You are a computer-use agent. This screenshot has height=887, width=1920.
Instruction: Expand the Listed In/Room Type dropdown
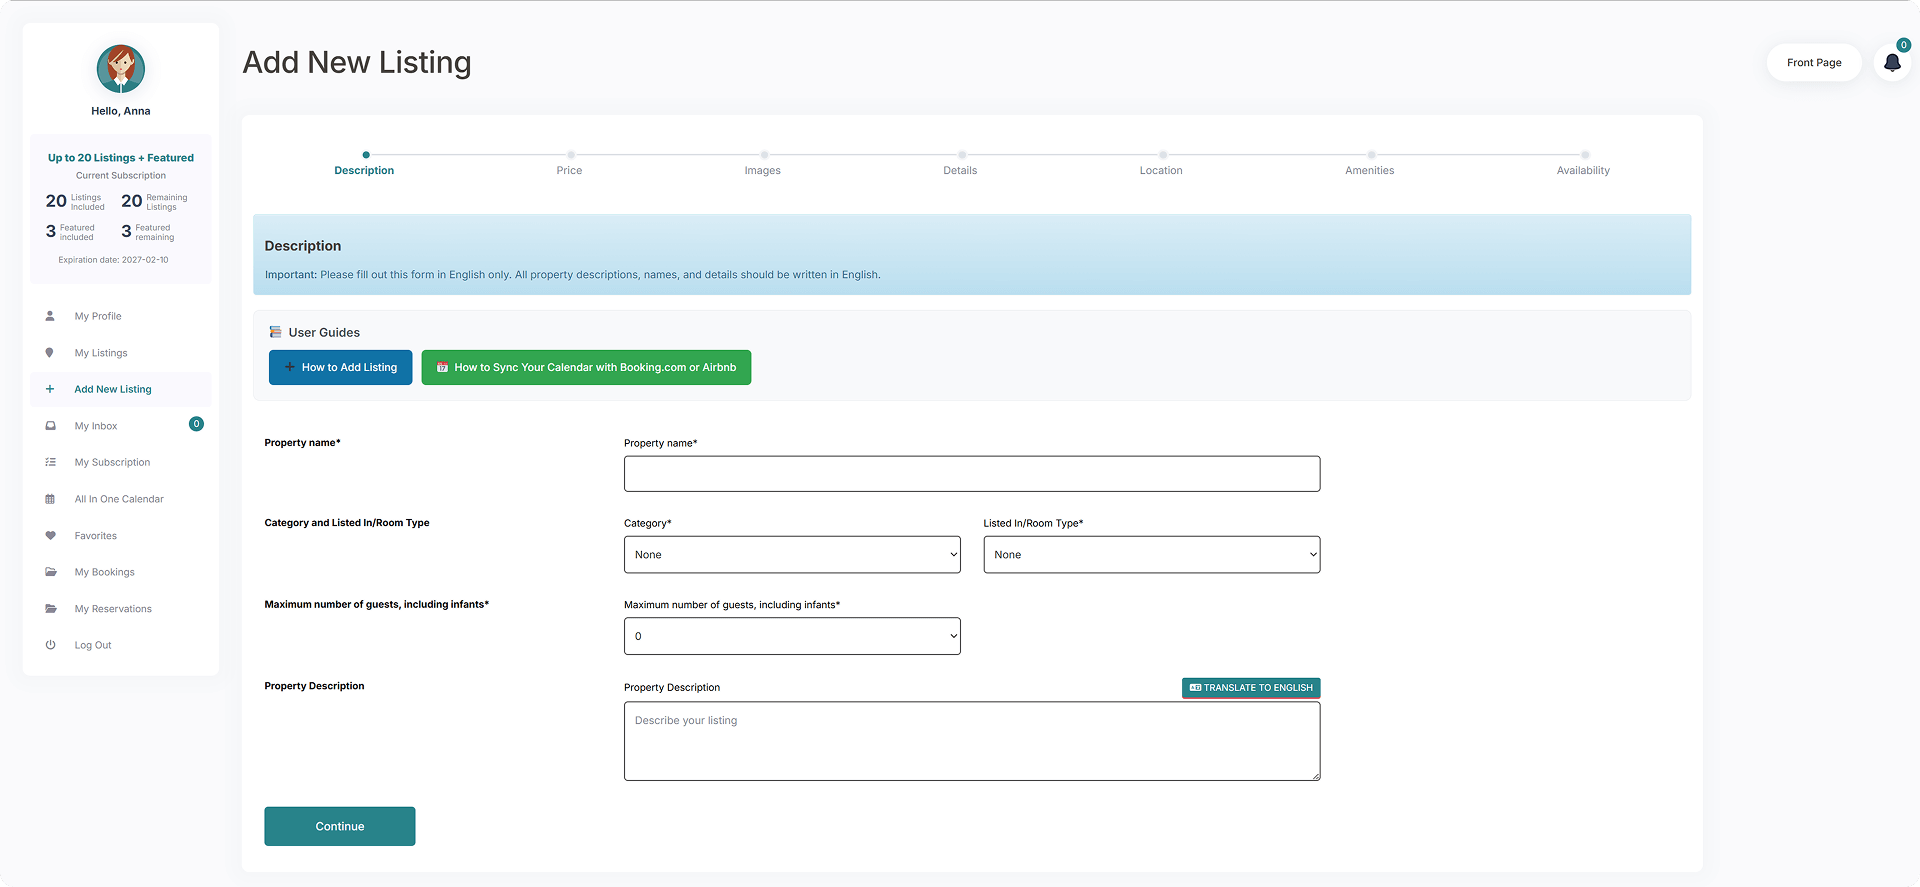pyautogui.click(x=1151, y=555)
